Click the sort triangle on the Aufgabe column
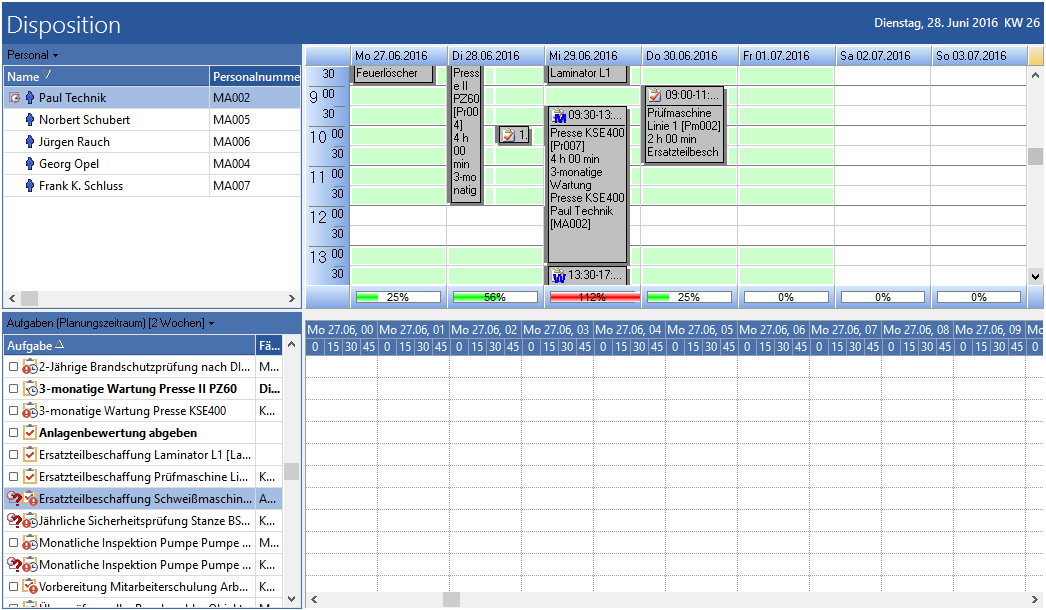This screenshot has height=610, width=1046. coord(59,344)
